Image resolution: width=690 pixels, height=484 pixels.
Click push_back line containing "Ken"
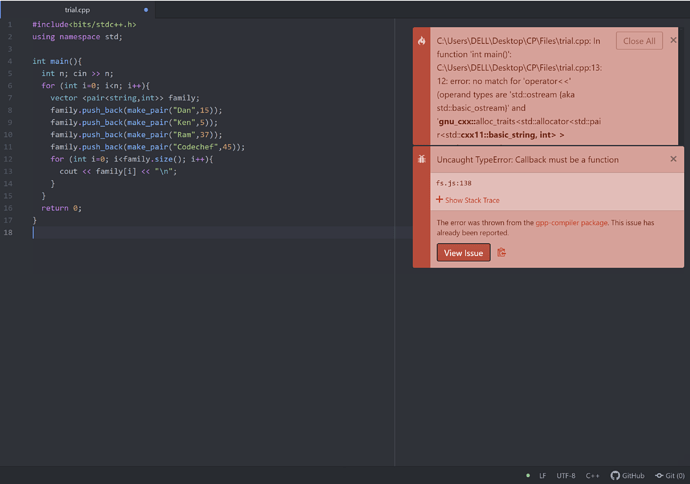point(134,122)
